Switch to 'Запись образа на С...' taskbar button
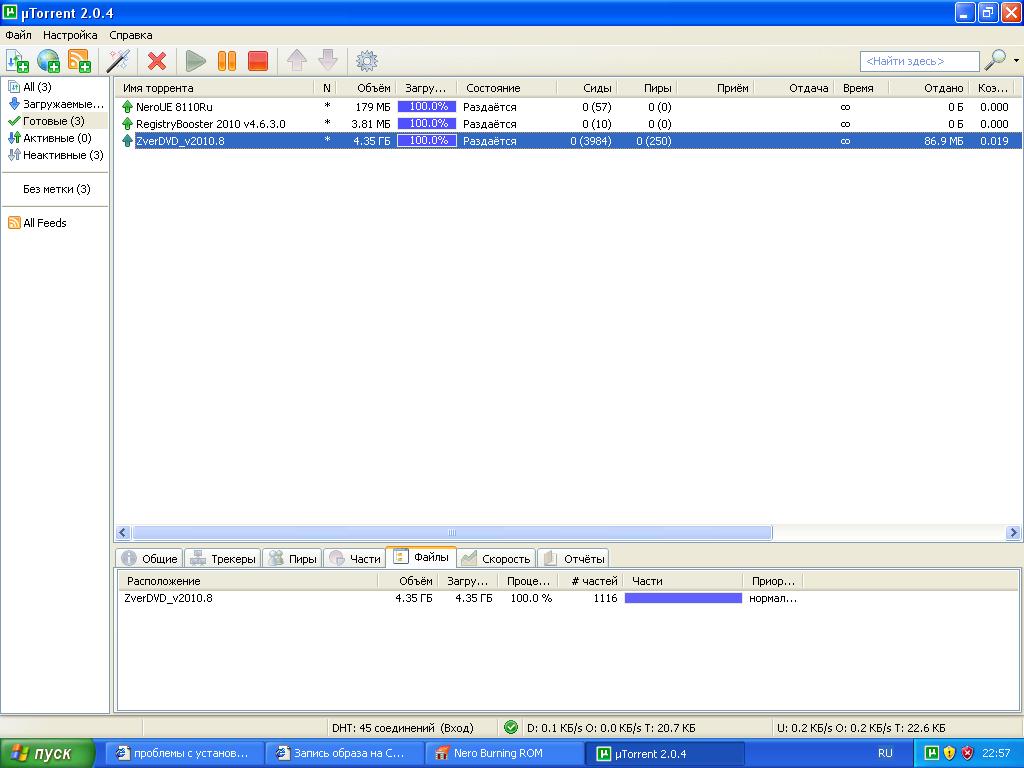Viewport: 1024px width, 768px height. [344, 753]
